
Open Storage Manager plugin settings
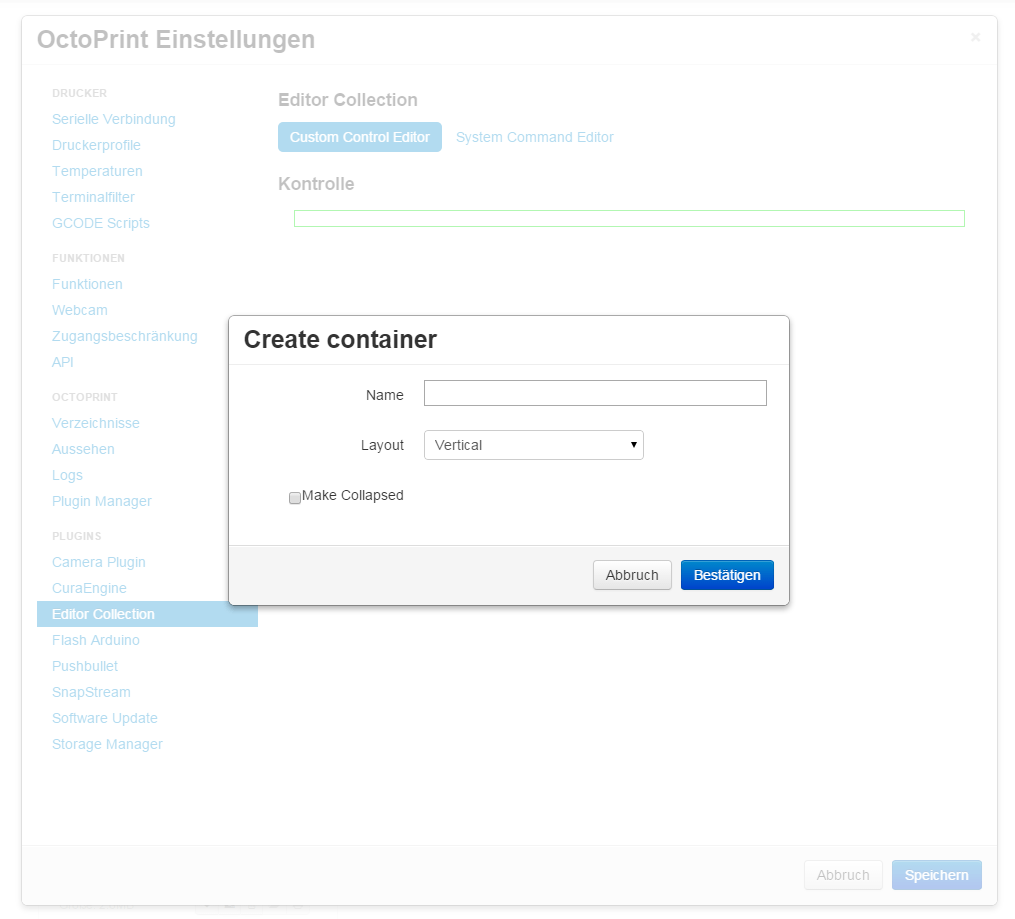(x=107, y=744)
